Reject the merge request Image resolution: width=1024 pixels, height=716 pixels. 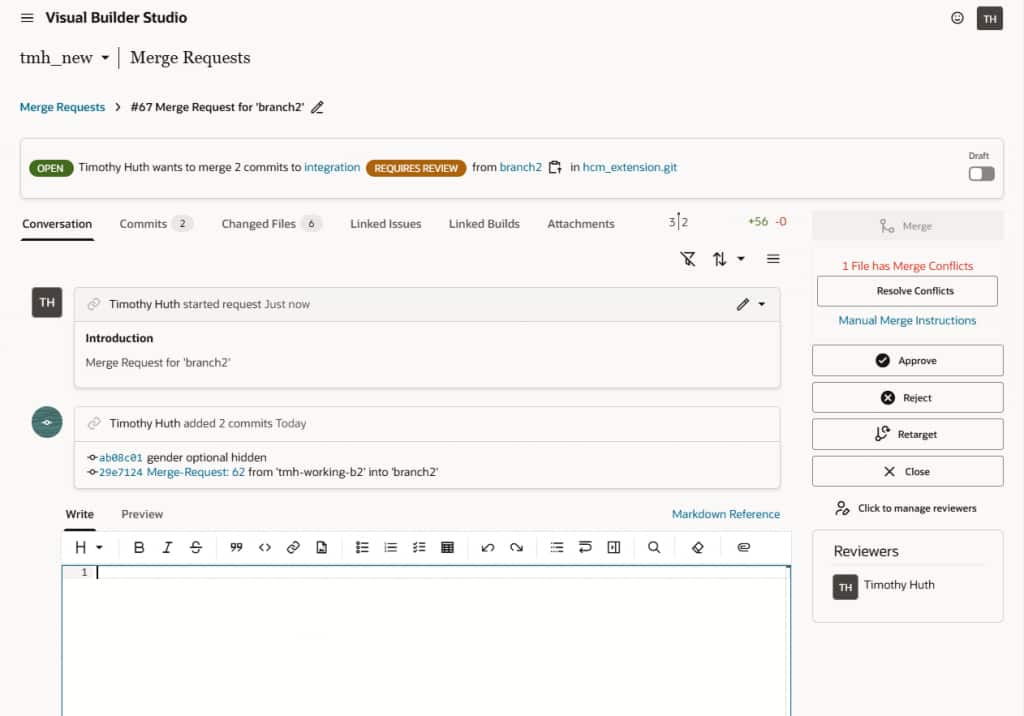907,397
